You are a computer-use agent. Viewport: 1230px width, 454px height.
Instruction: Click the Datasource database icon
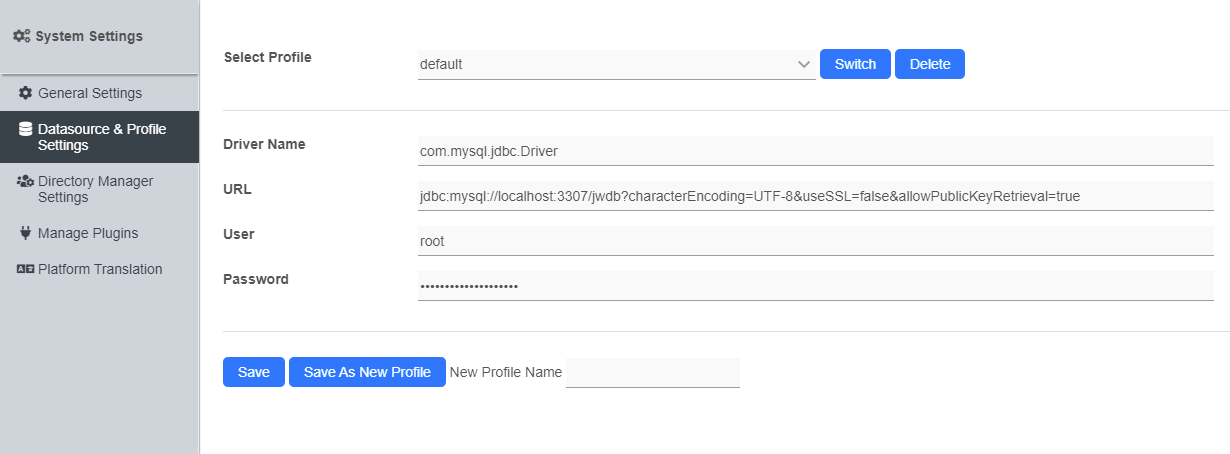click(26, 129)
